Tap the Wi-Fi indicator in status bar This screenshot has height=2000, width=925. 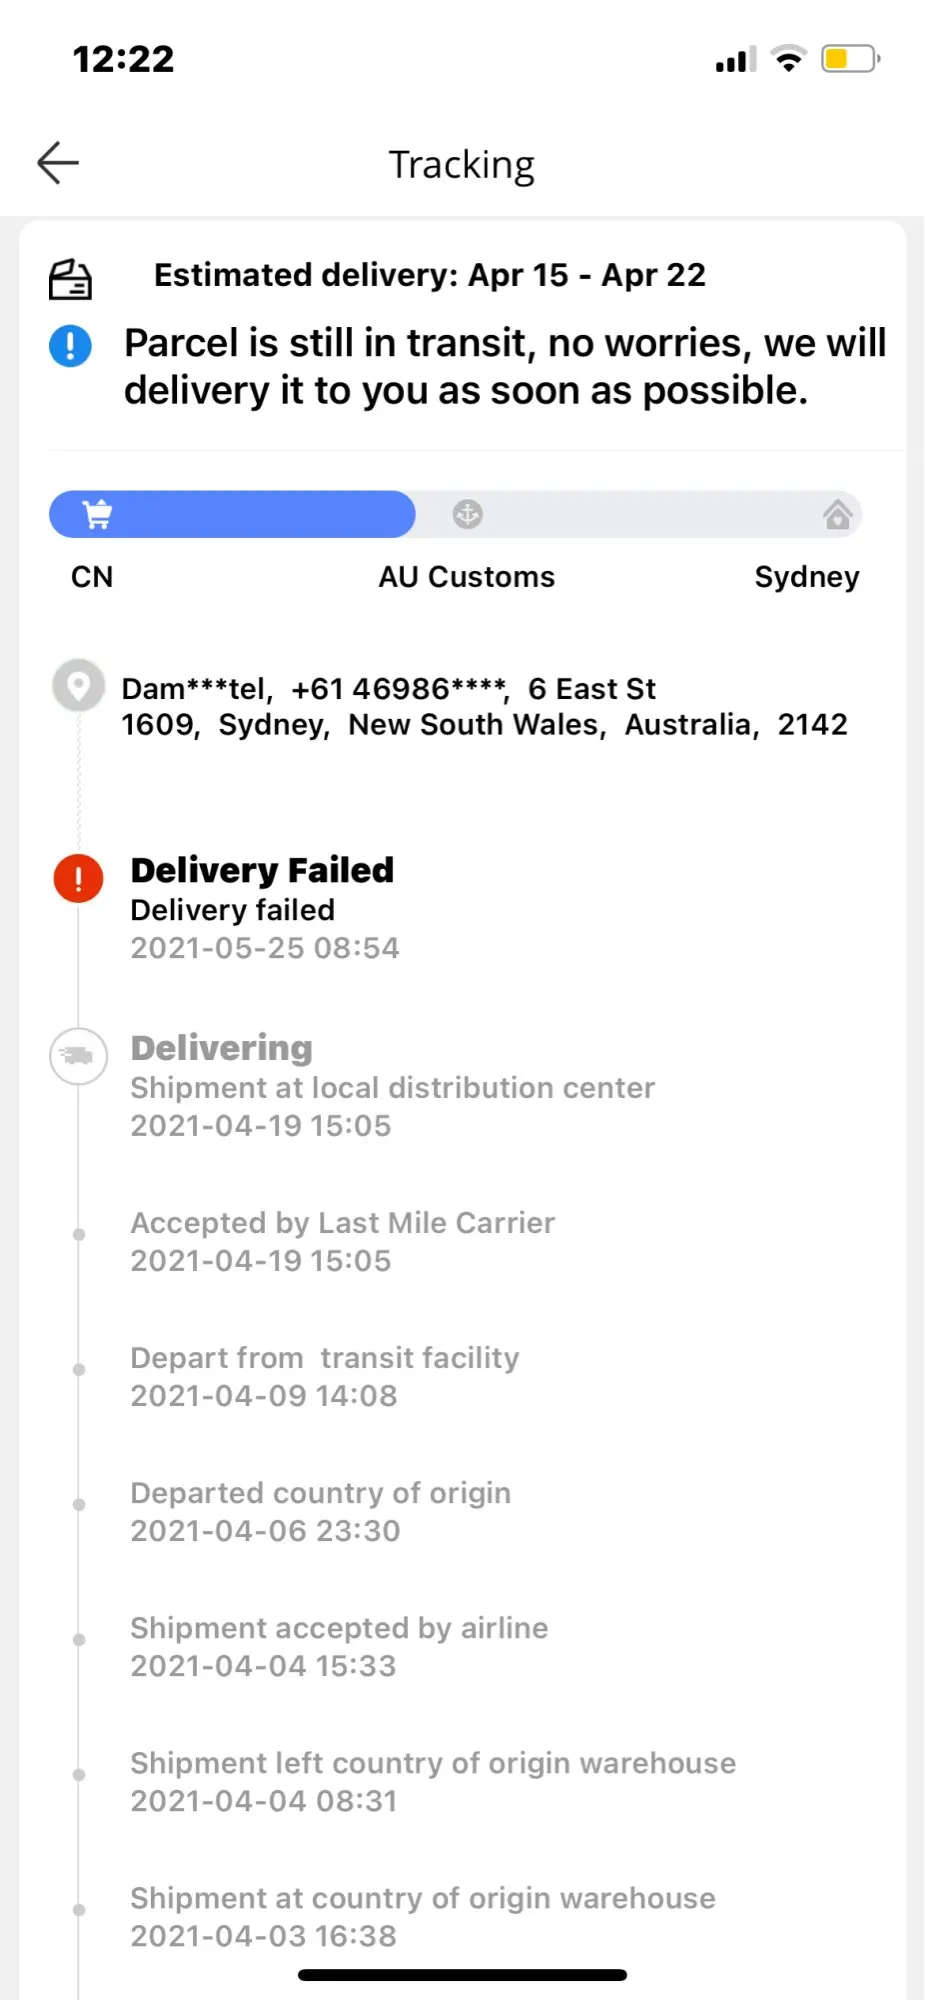pyautogui.click(x=789, y=59)
